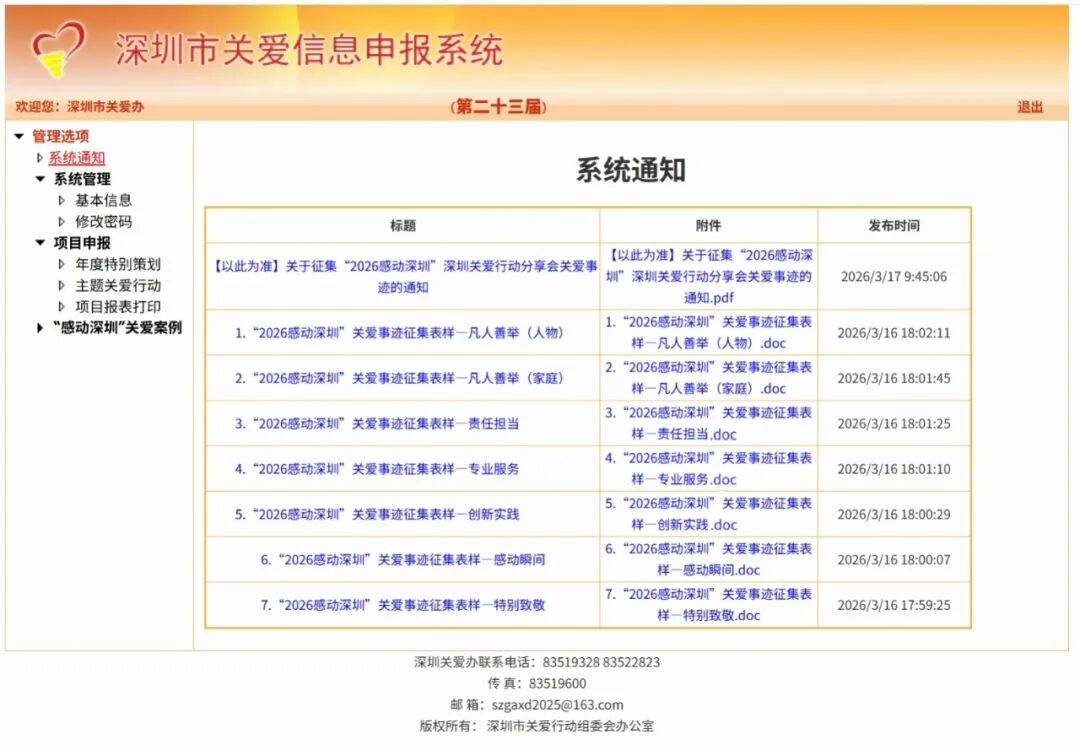Open 系统通知 in the sidebar

(x=76, y=158)
